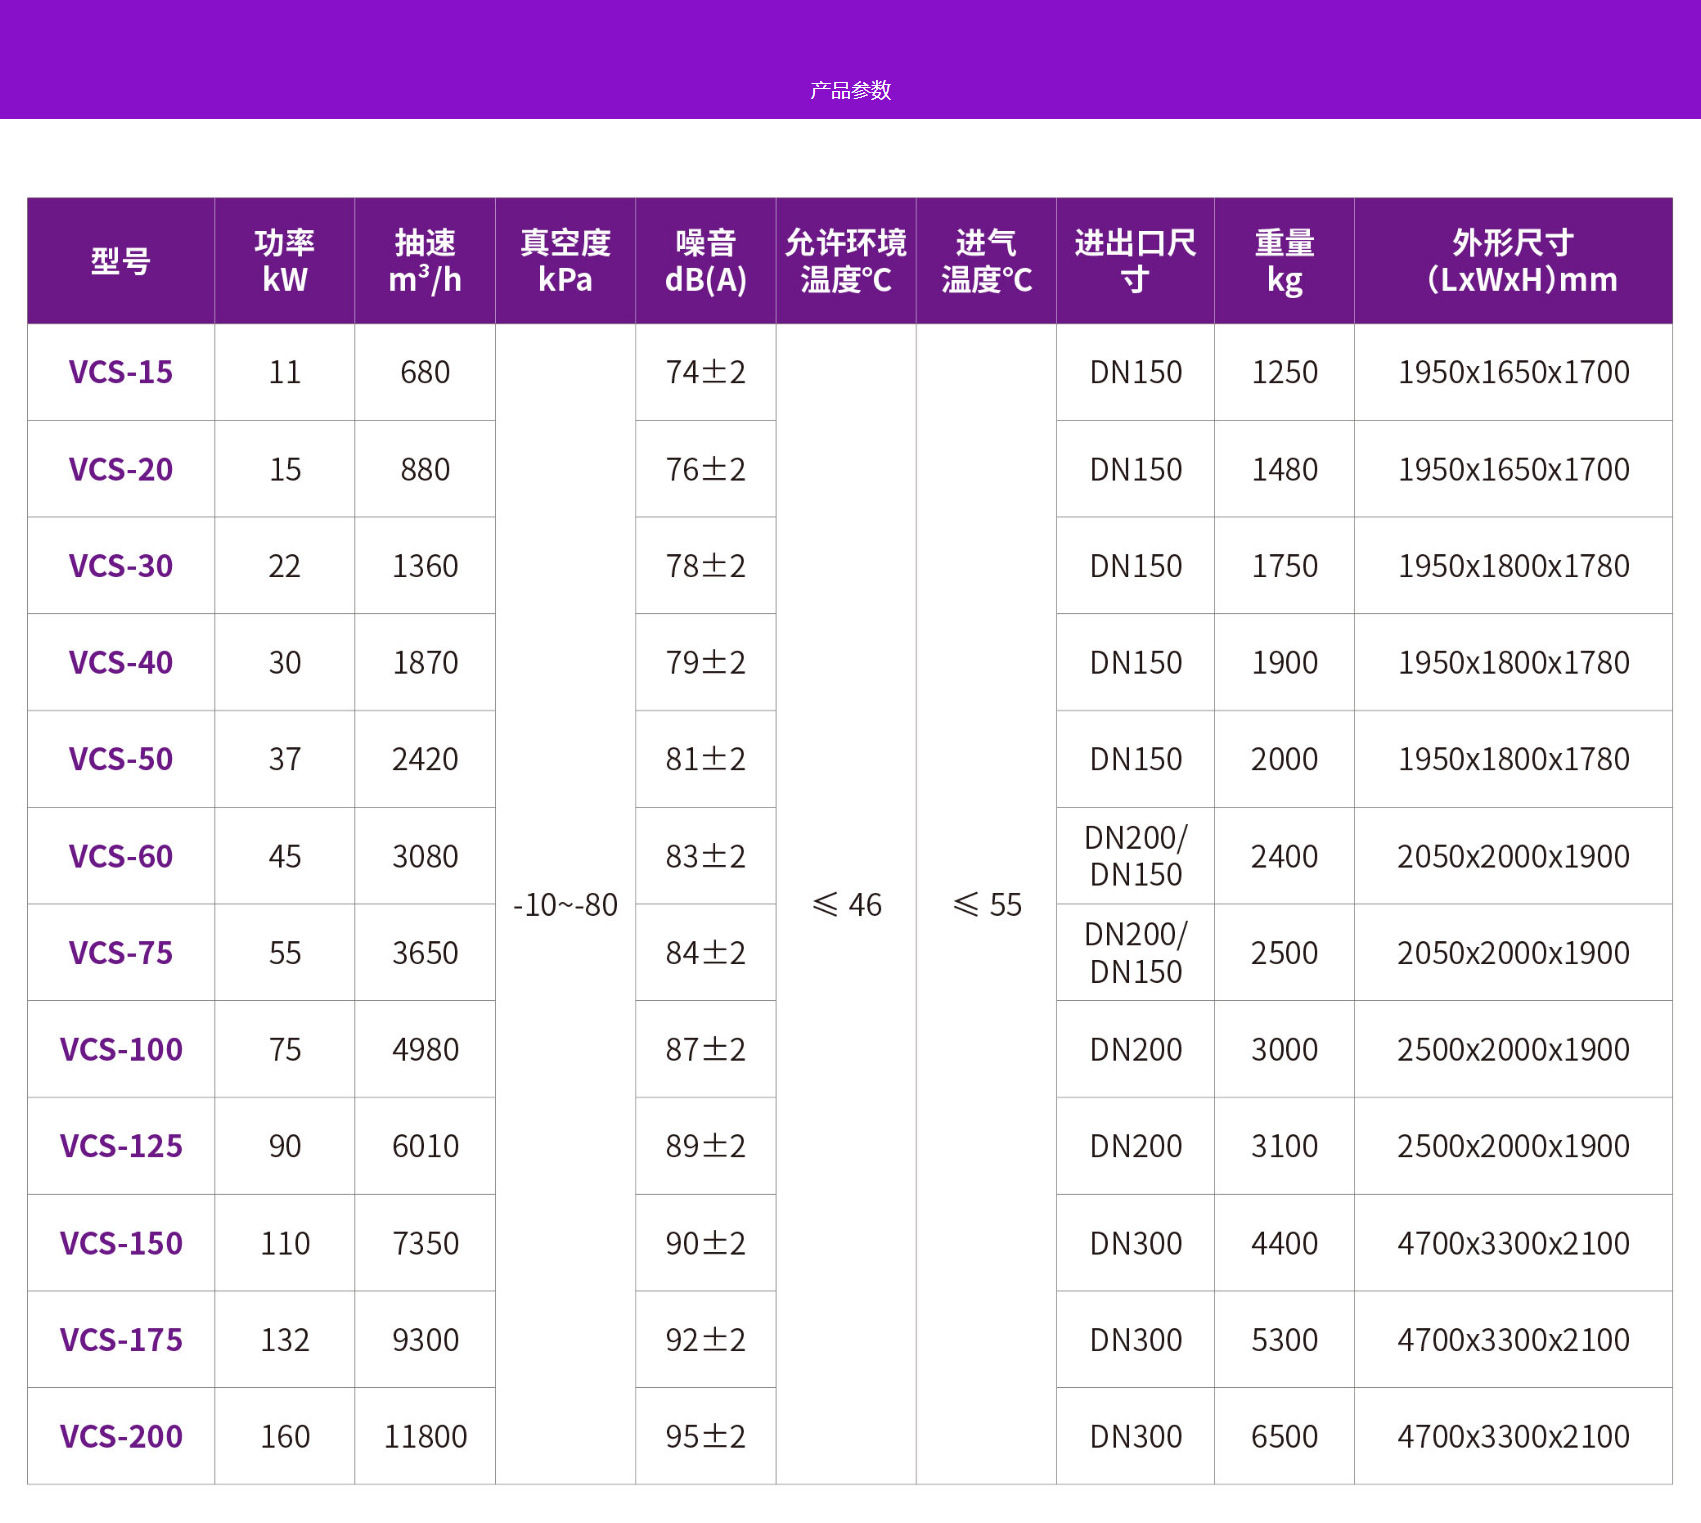Select the 功率 kW column header

pyautogui.click(x=285, y=261)
